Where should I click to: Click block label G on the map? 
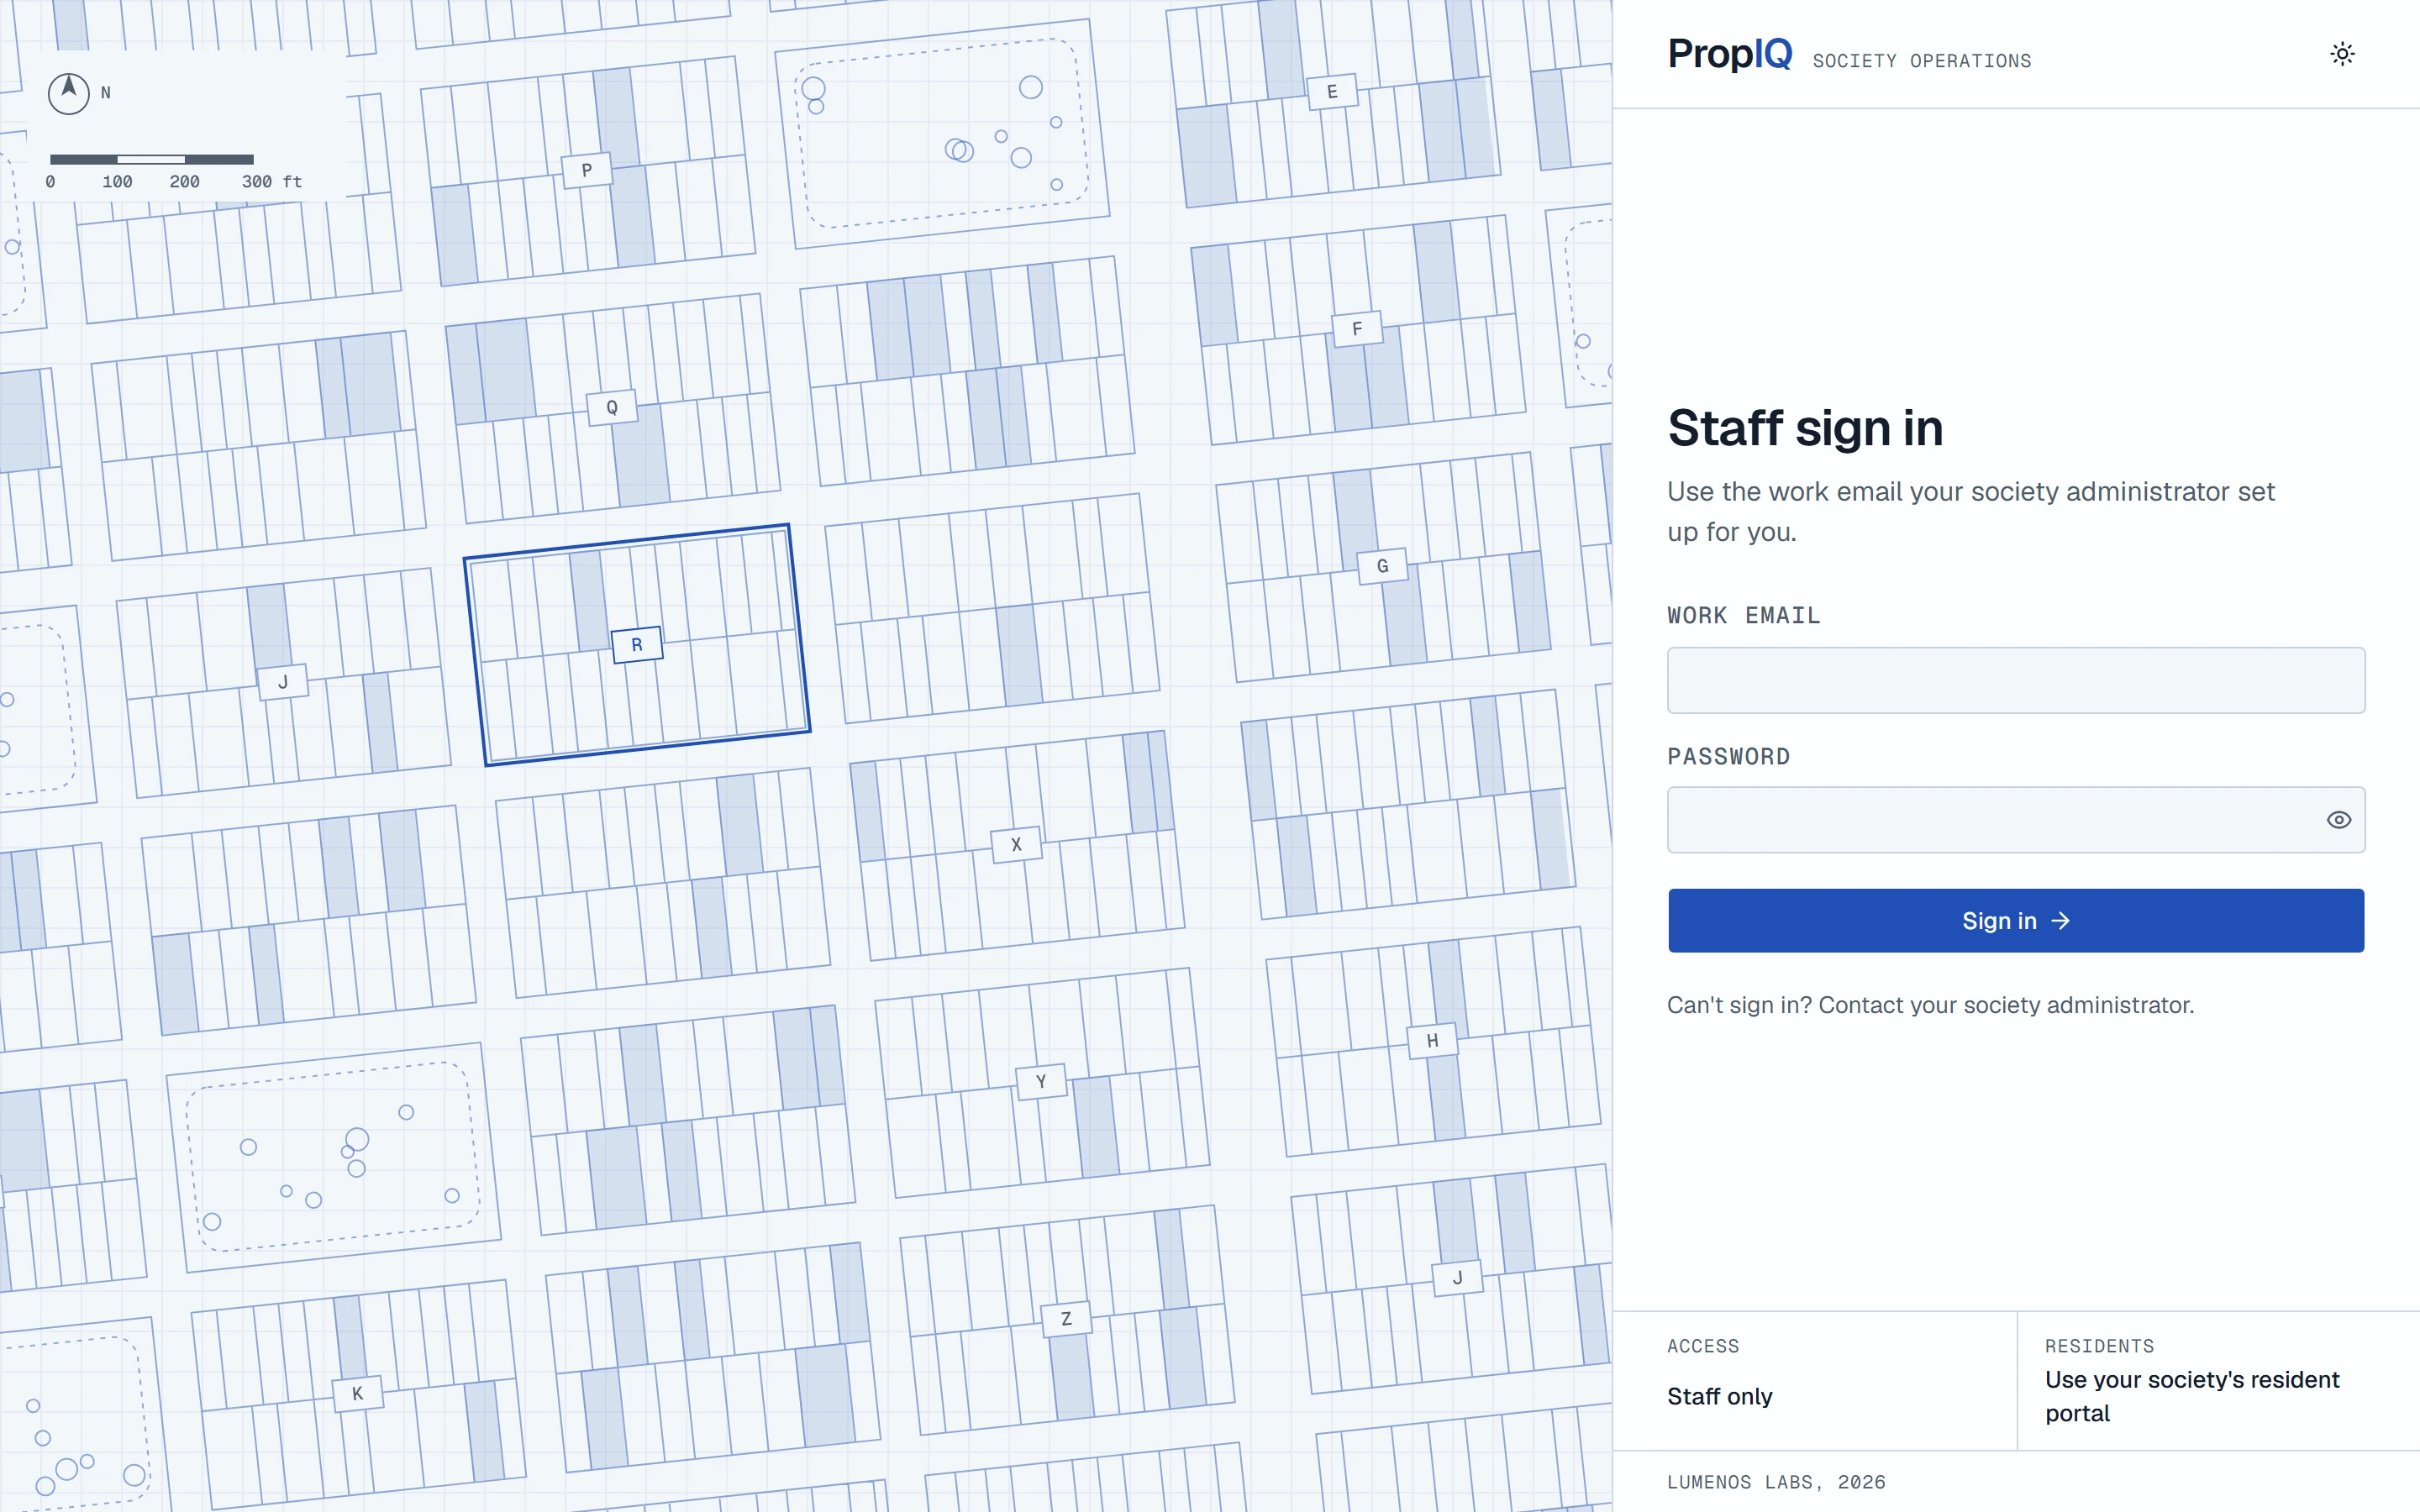click(x=1382, y=566)
